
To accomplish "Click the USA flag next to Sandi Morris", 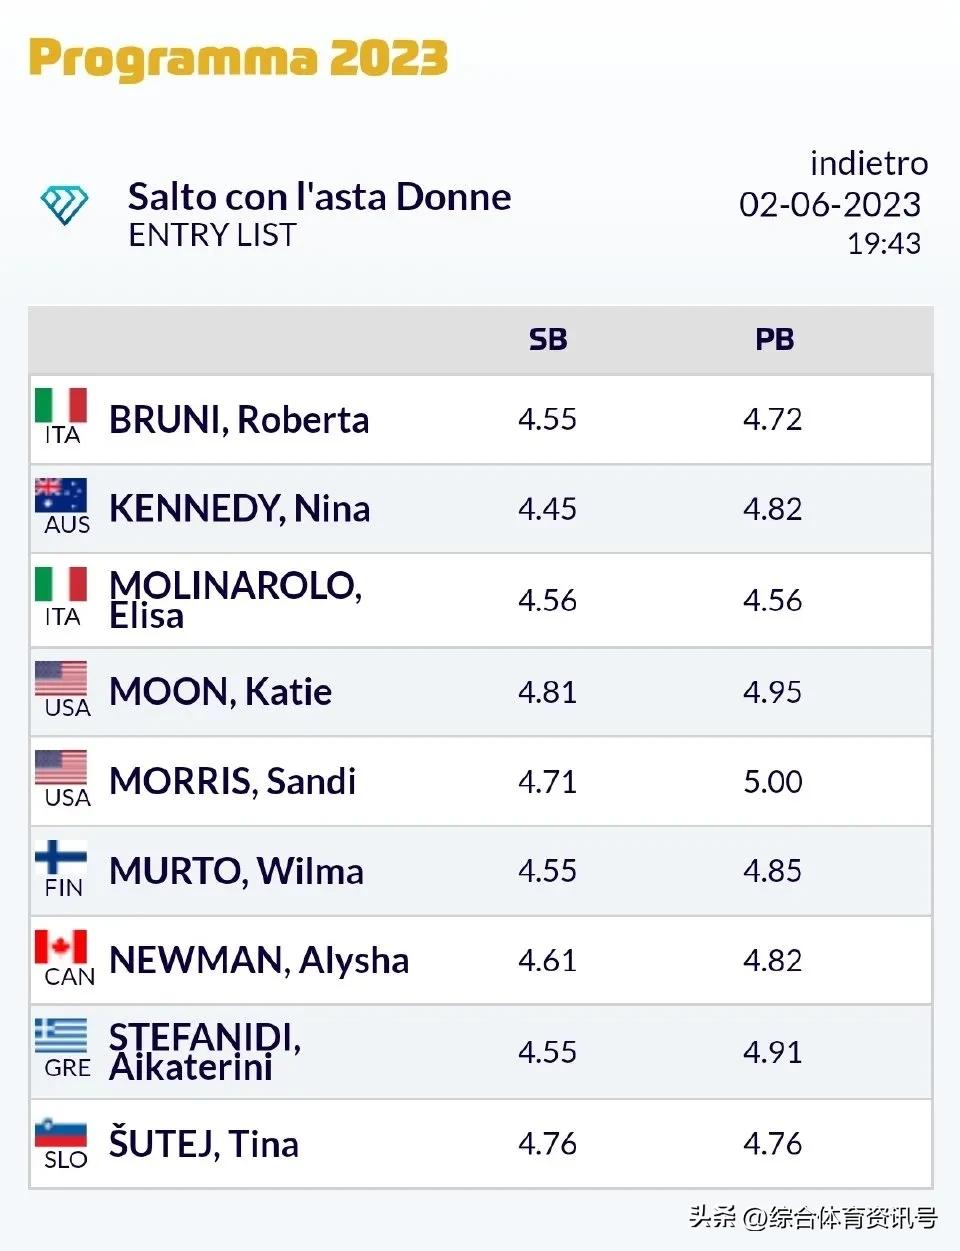I will [x=61, y=768].
